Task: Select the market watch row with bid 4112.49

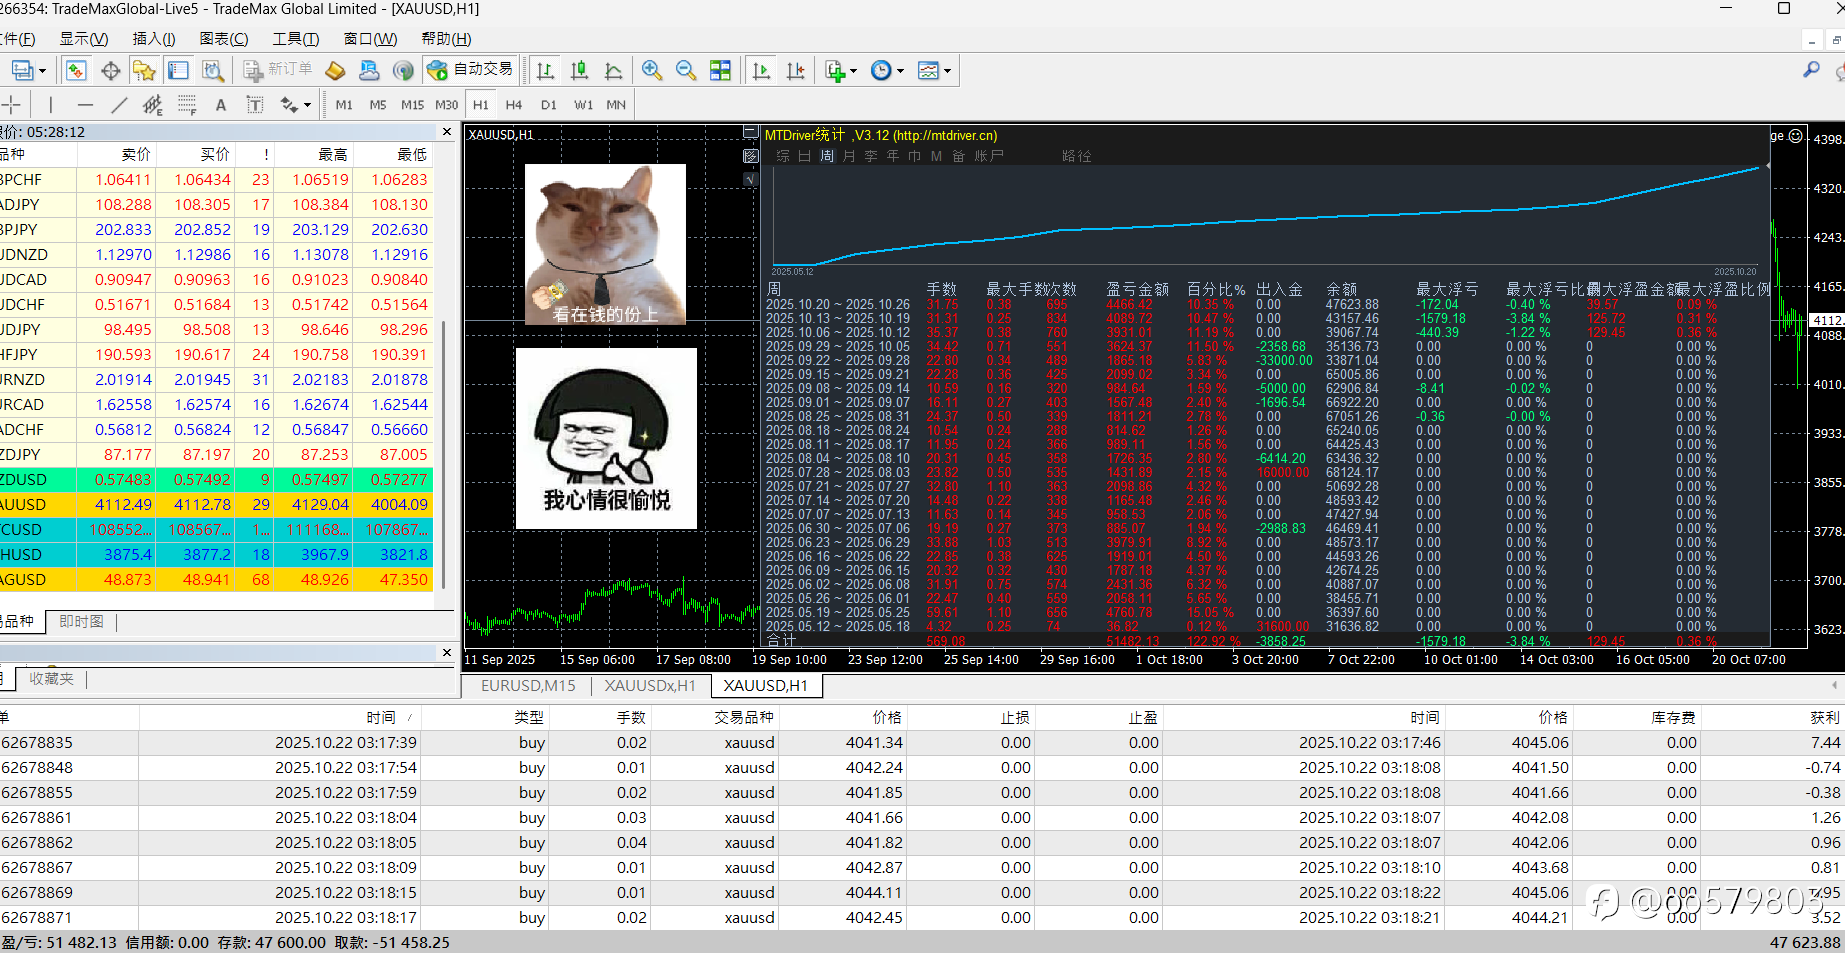Action: [x=216, y=505]
